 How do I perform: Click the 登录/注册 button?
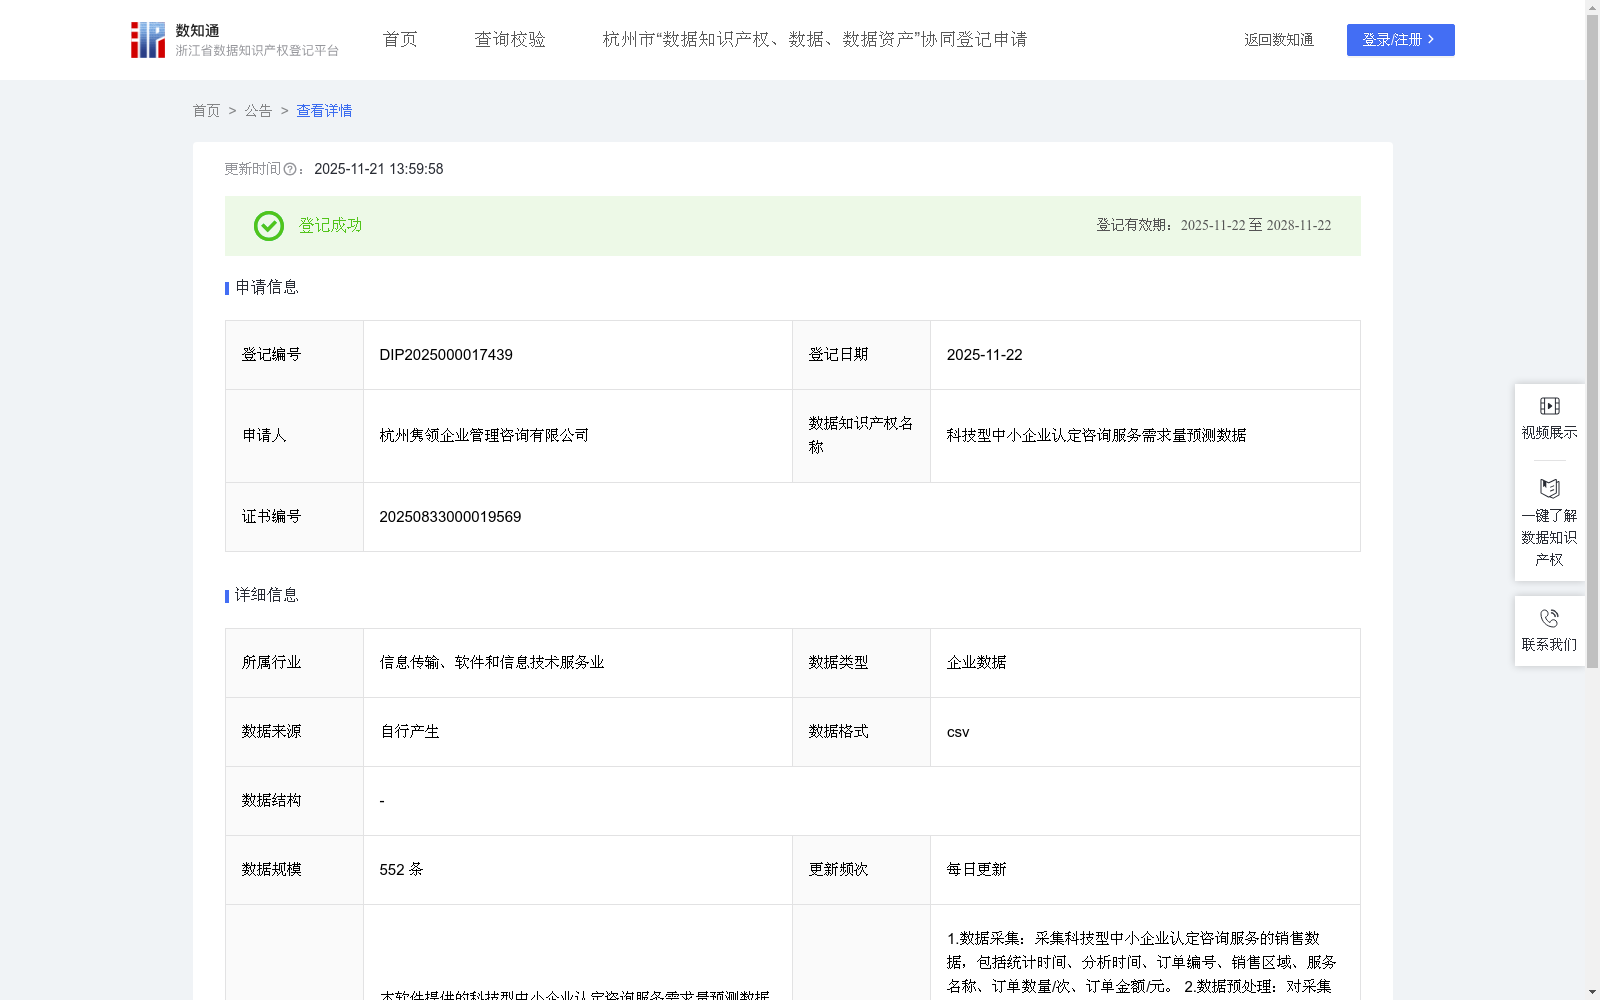(x=1400, y=40)
